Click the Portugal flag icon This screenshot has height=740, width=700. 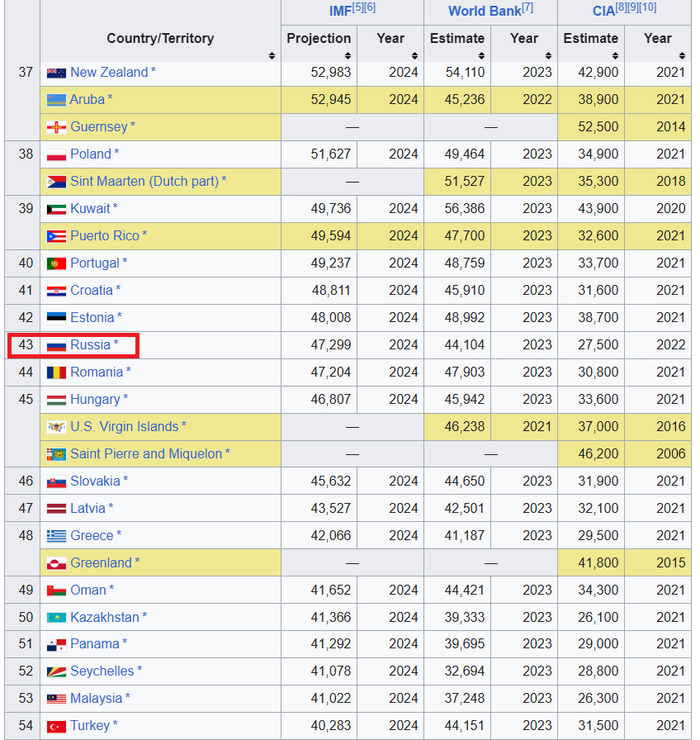point(56,263)
